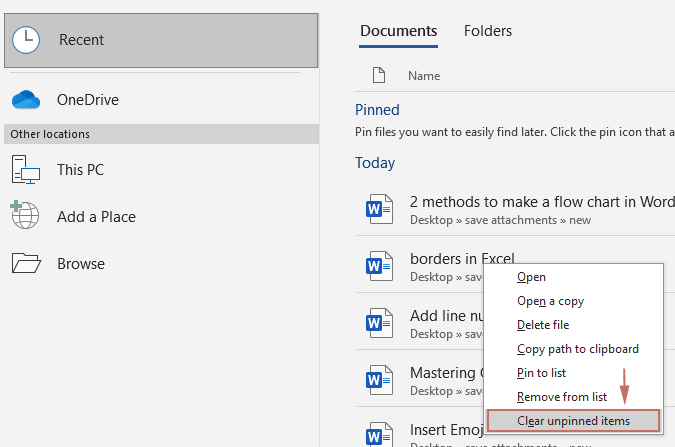The image size is (675, 447).
Task: Click Delete file in context menu
Action: click(x=543, y=325)
